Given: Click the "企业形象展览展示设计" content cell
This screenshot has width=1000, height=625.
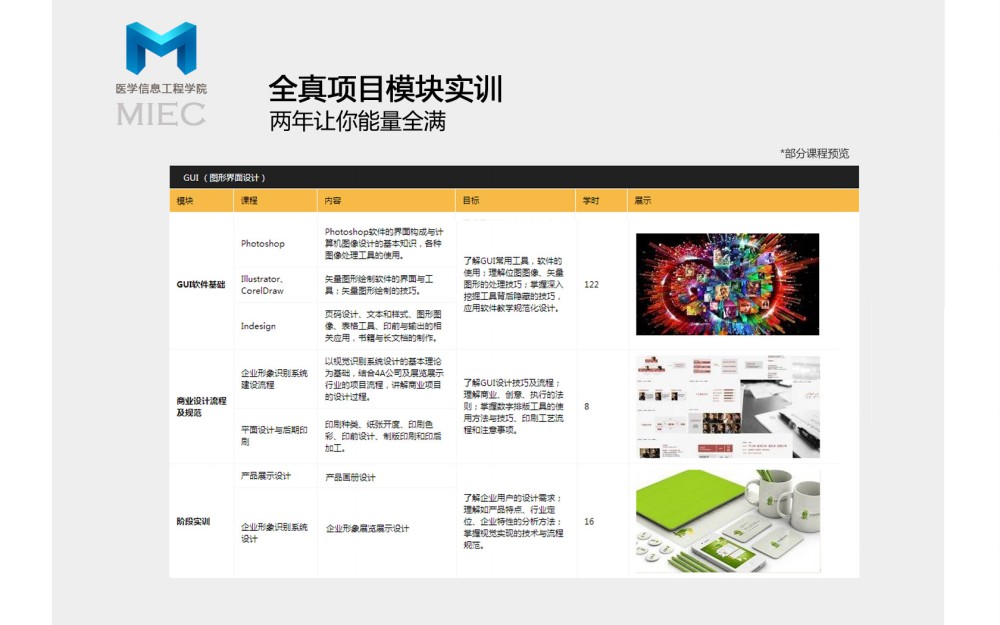Looking at the screenshot, I should click(x=367, y=528).
